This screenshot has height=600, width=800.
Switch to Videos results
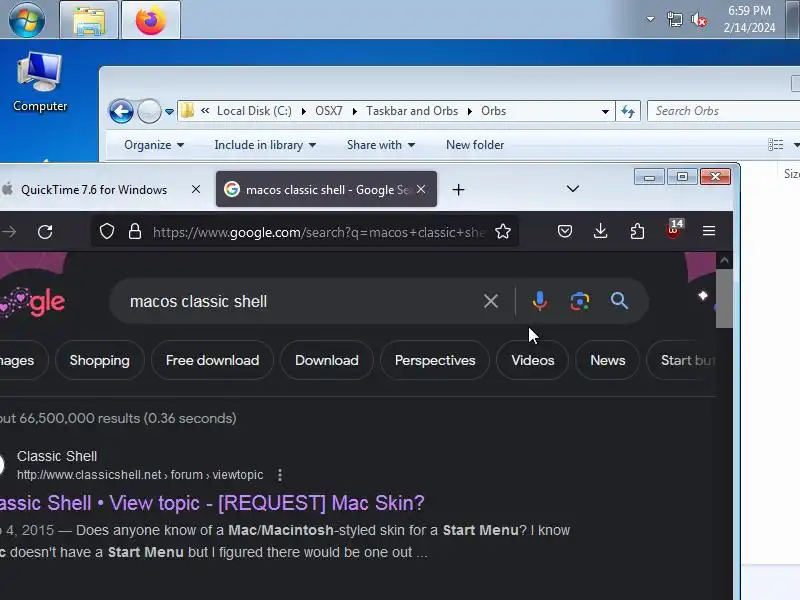click(533, 360)
